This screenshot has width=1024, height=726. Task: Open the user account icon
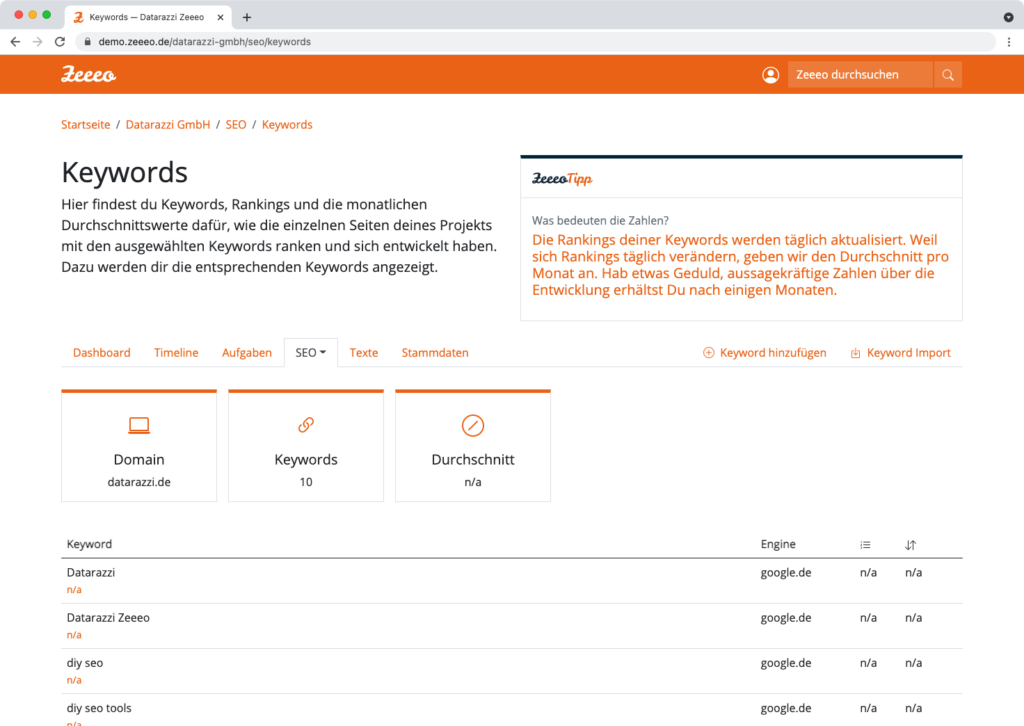click(771, 75)
